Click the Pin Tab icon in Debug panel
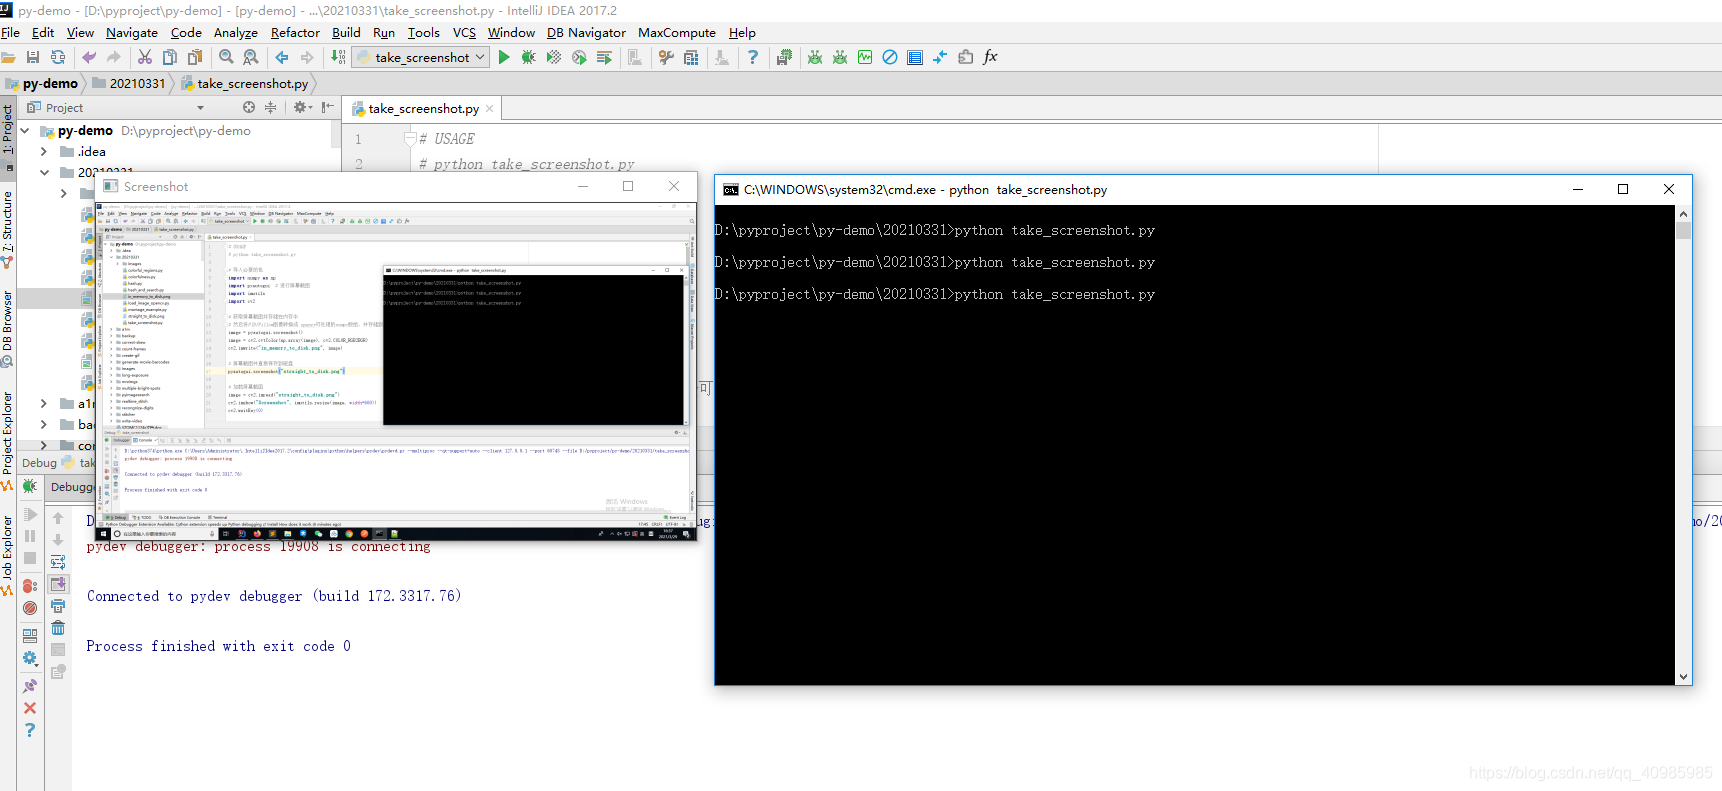1722x791 pixels. pos(30,686)
